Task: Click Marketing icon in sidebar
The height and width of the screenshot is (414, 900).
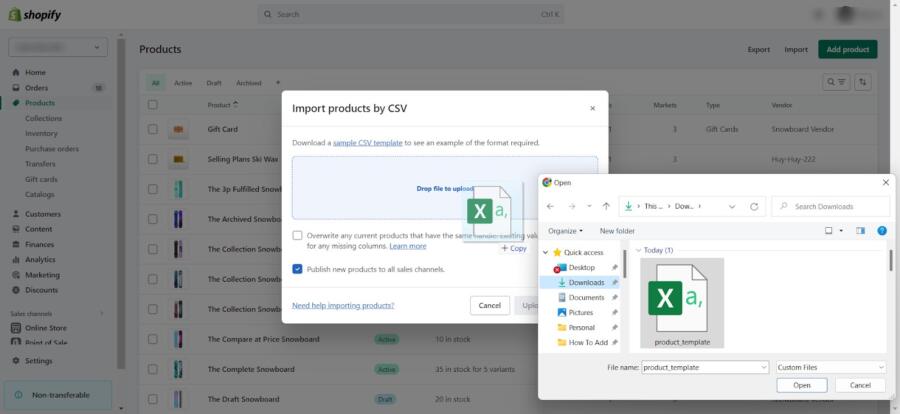Action: (x=15, y=274)
